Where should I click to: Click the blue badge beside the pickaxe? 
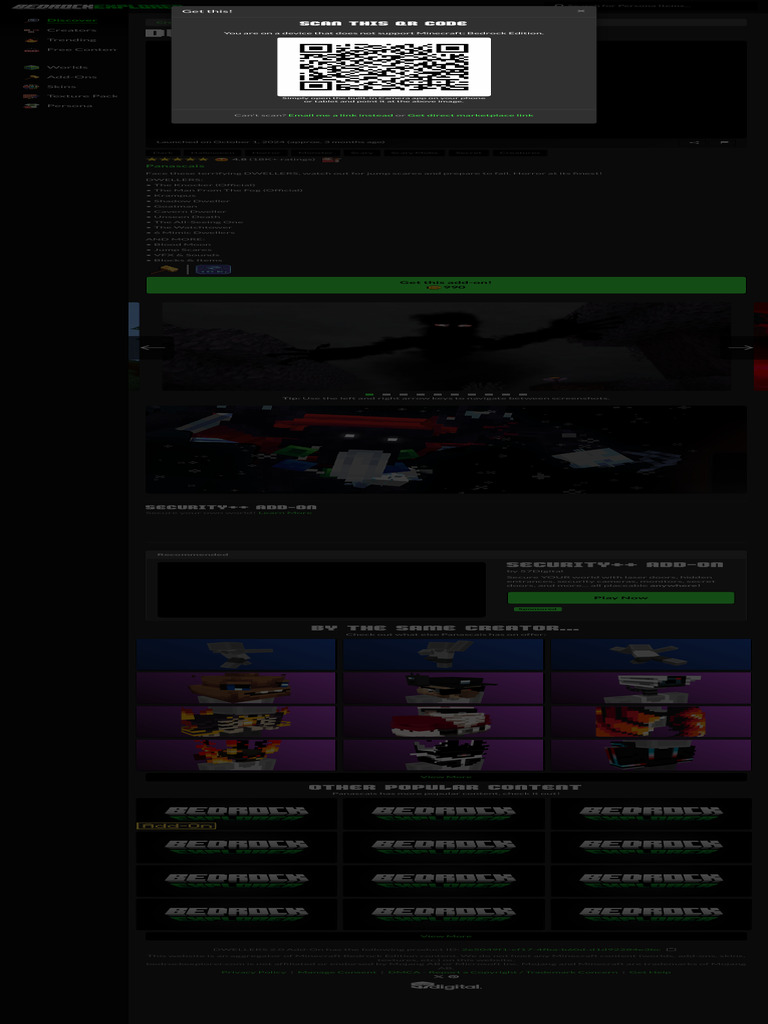(214, 269)
